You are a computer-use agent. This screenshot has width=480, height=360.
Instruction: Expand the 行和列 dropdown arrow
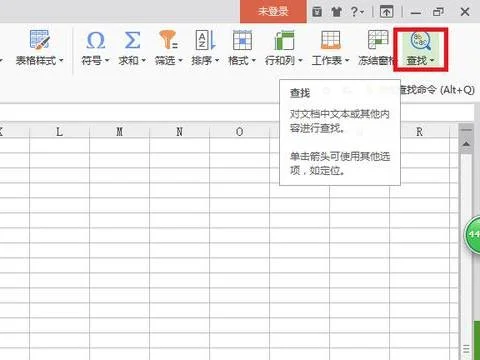click(300, 61)
